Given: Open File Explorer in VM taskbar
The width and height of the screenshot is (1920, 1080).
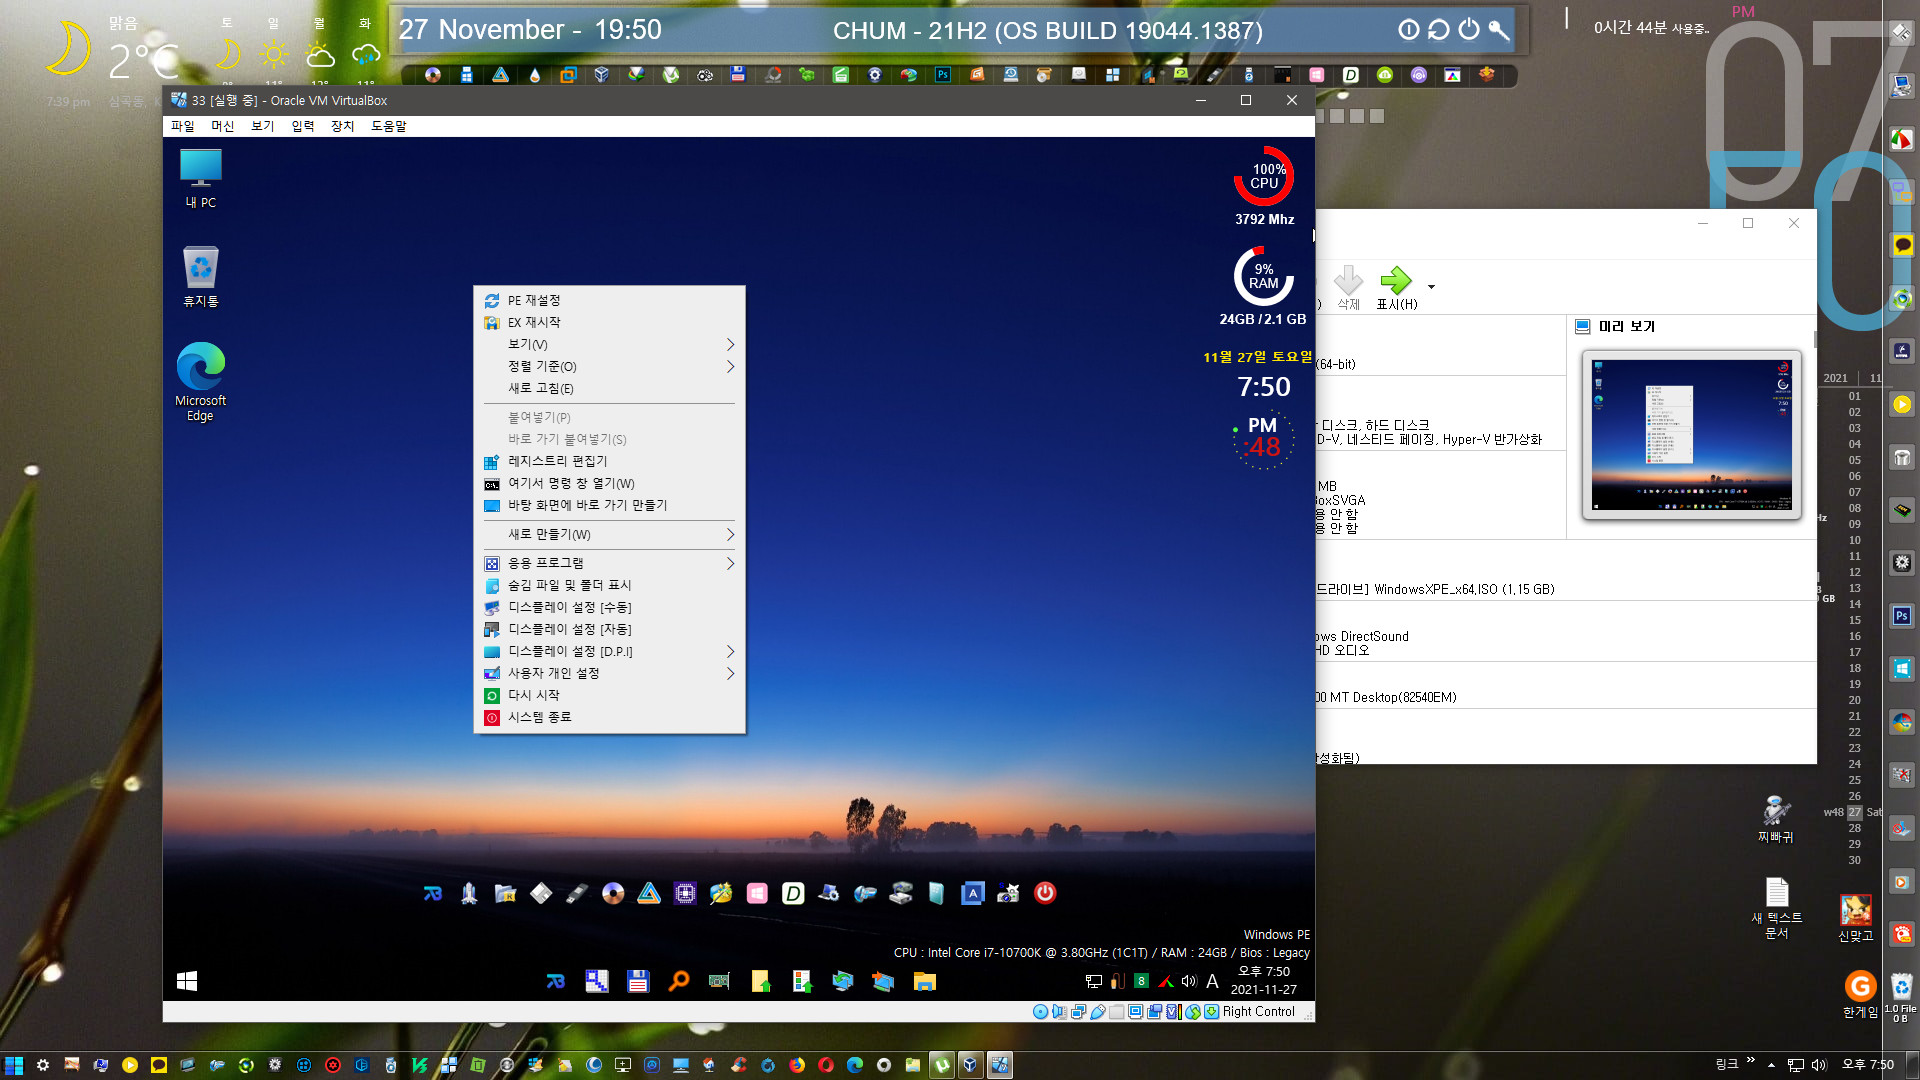Looking at the screenshot, I should 924,981.
